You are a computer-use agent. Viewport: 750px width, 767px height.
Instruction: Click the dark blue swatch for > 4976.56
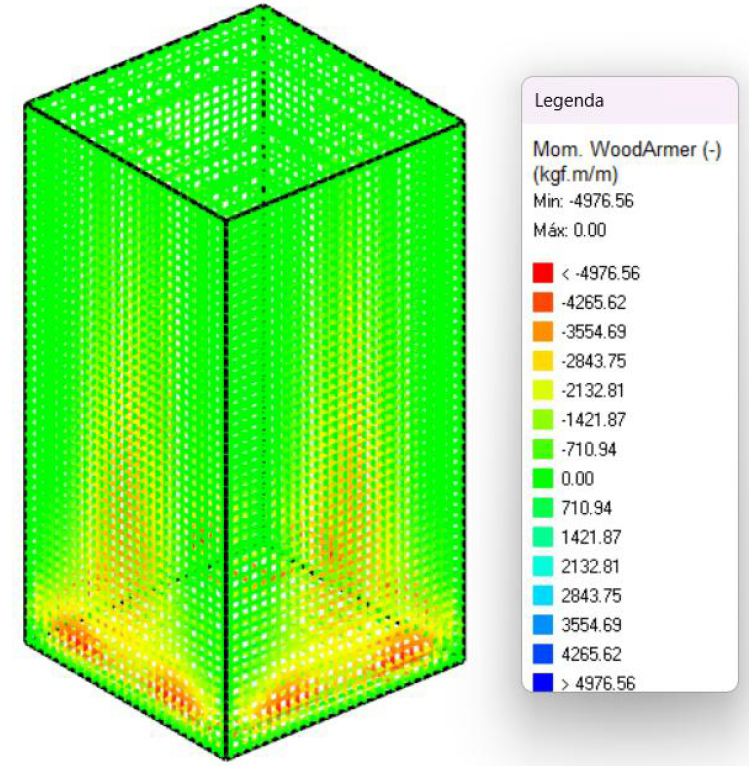point(543,682)
